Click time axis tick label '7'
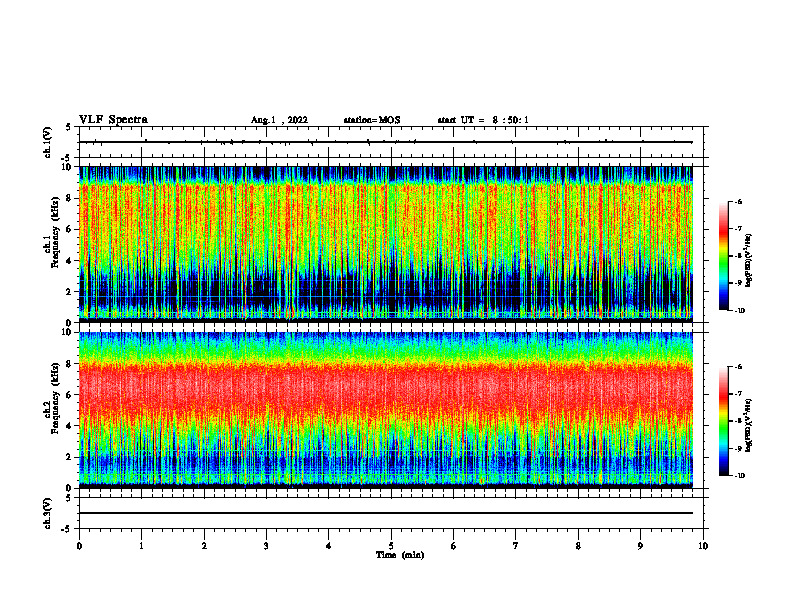The width and height of the screenshot is (792, 612). [516, 546]
